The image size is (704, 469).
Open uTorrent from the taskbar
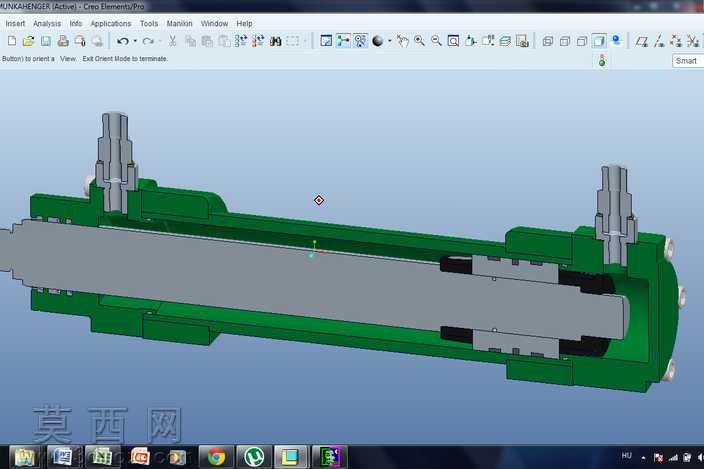coord(254,457)
